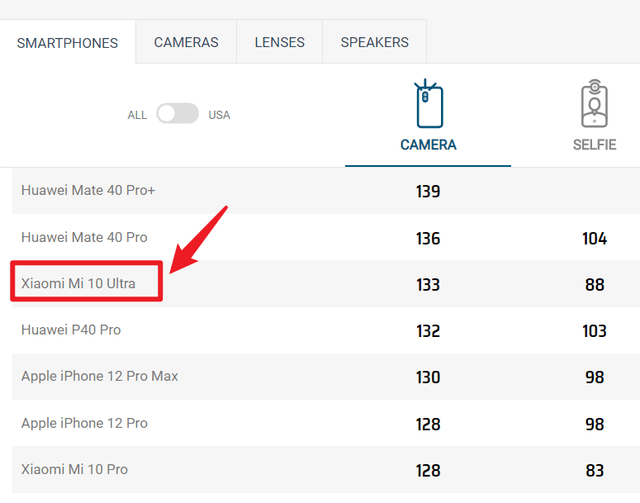Click the SELFIE column label

click(594, 145)
